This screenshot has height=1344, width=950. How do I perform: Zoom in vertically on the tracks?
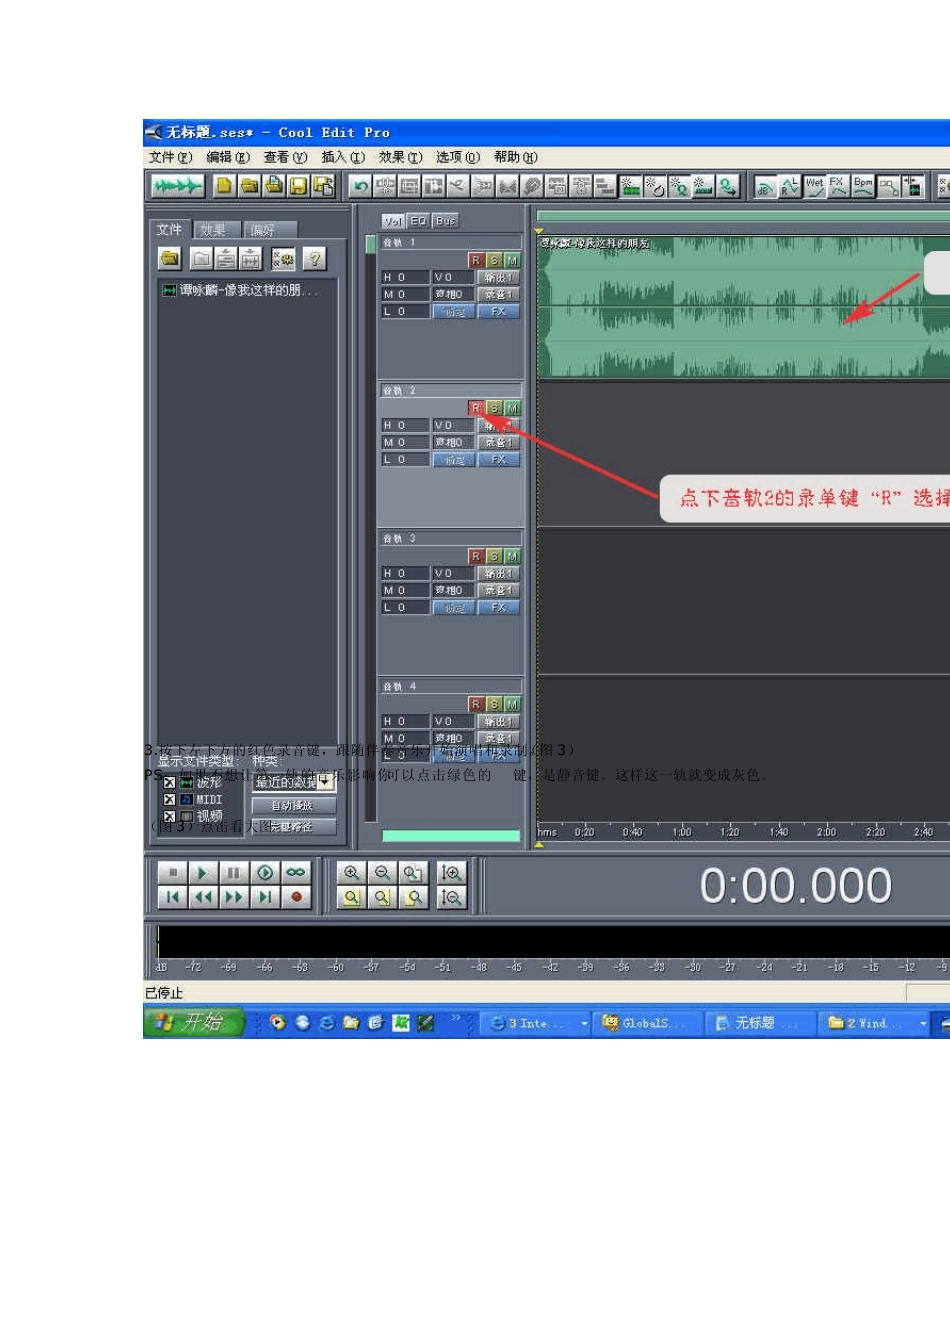tap(451, 873)
